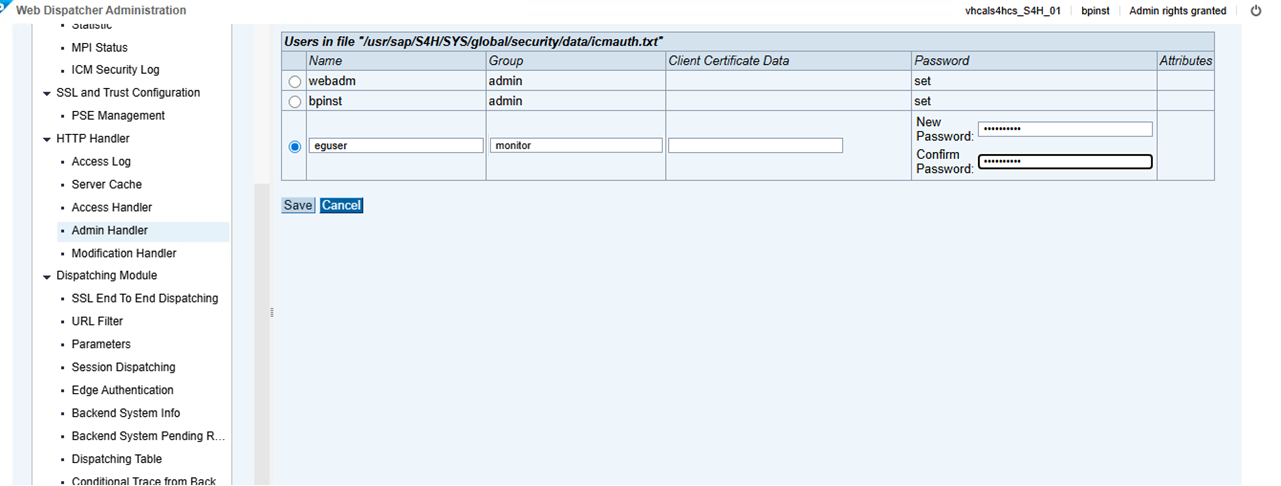The width and height of the screenshot is (1281, 486).
Task: Collapse the HTTP Handler tree node
Action: [46, 139]
